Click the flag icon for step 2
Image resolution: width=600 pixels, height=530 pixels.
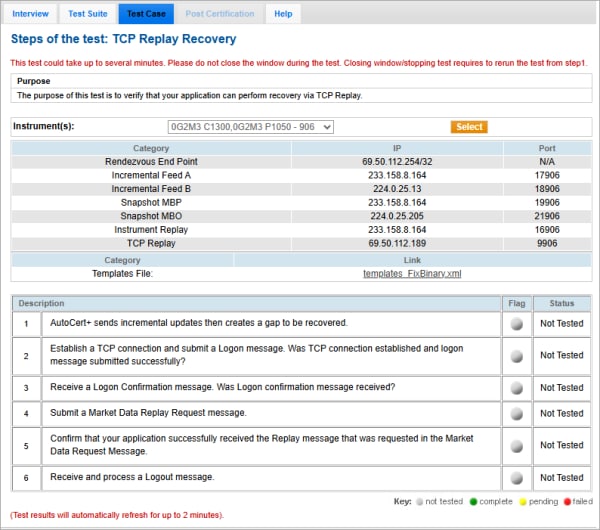pyautogui.click(x=516, y=356)
